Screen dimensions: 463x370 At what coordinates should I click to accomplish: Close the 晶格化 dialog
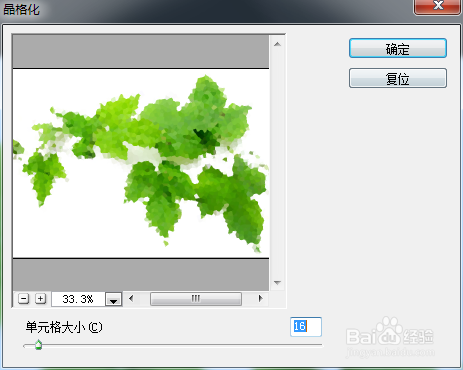coord(438,6)
